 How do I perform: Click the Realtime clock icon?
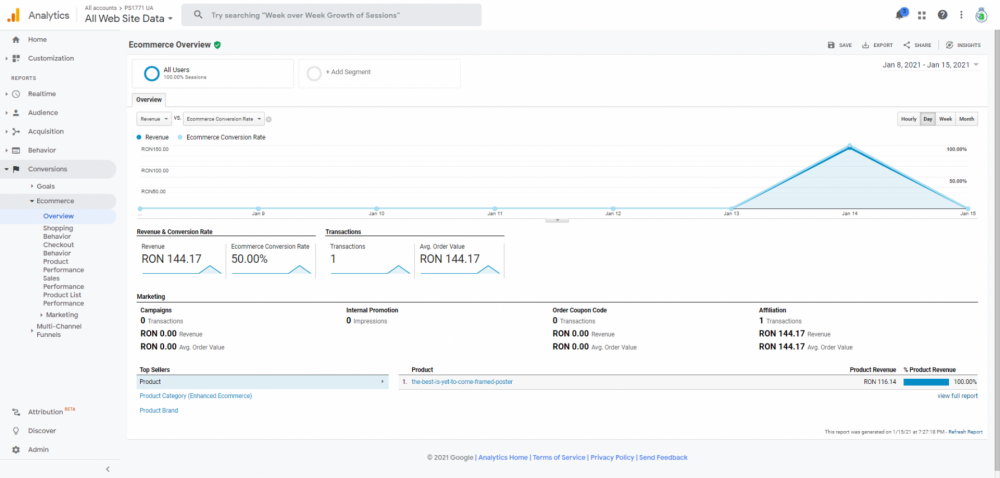[16, 94]
